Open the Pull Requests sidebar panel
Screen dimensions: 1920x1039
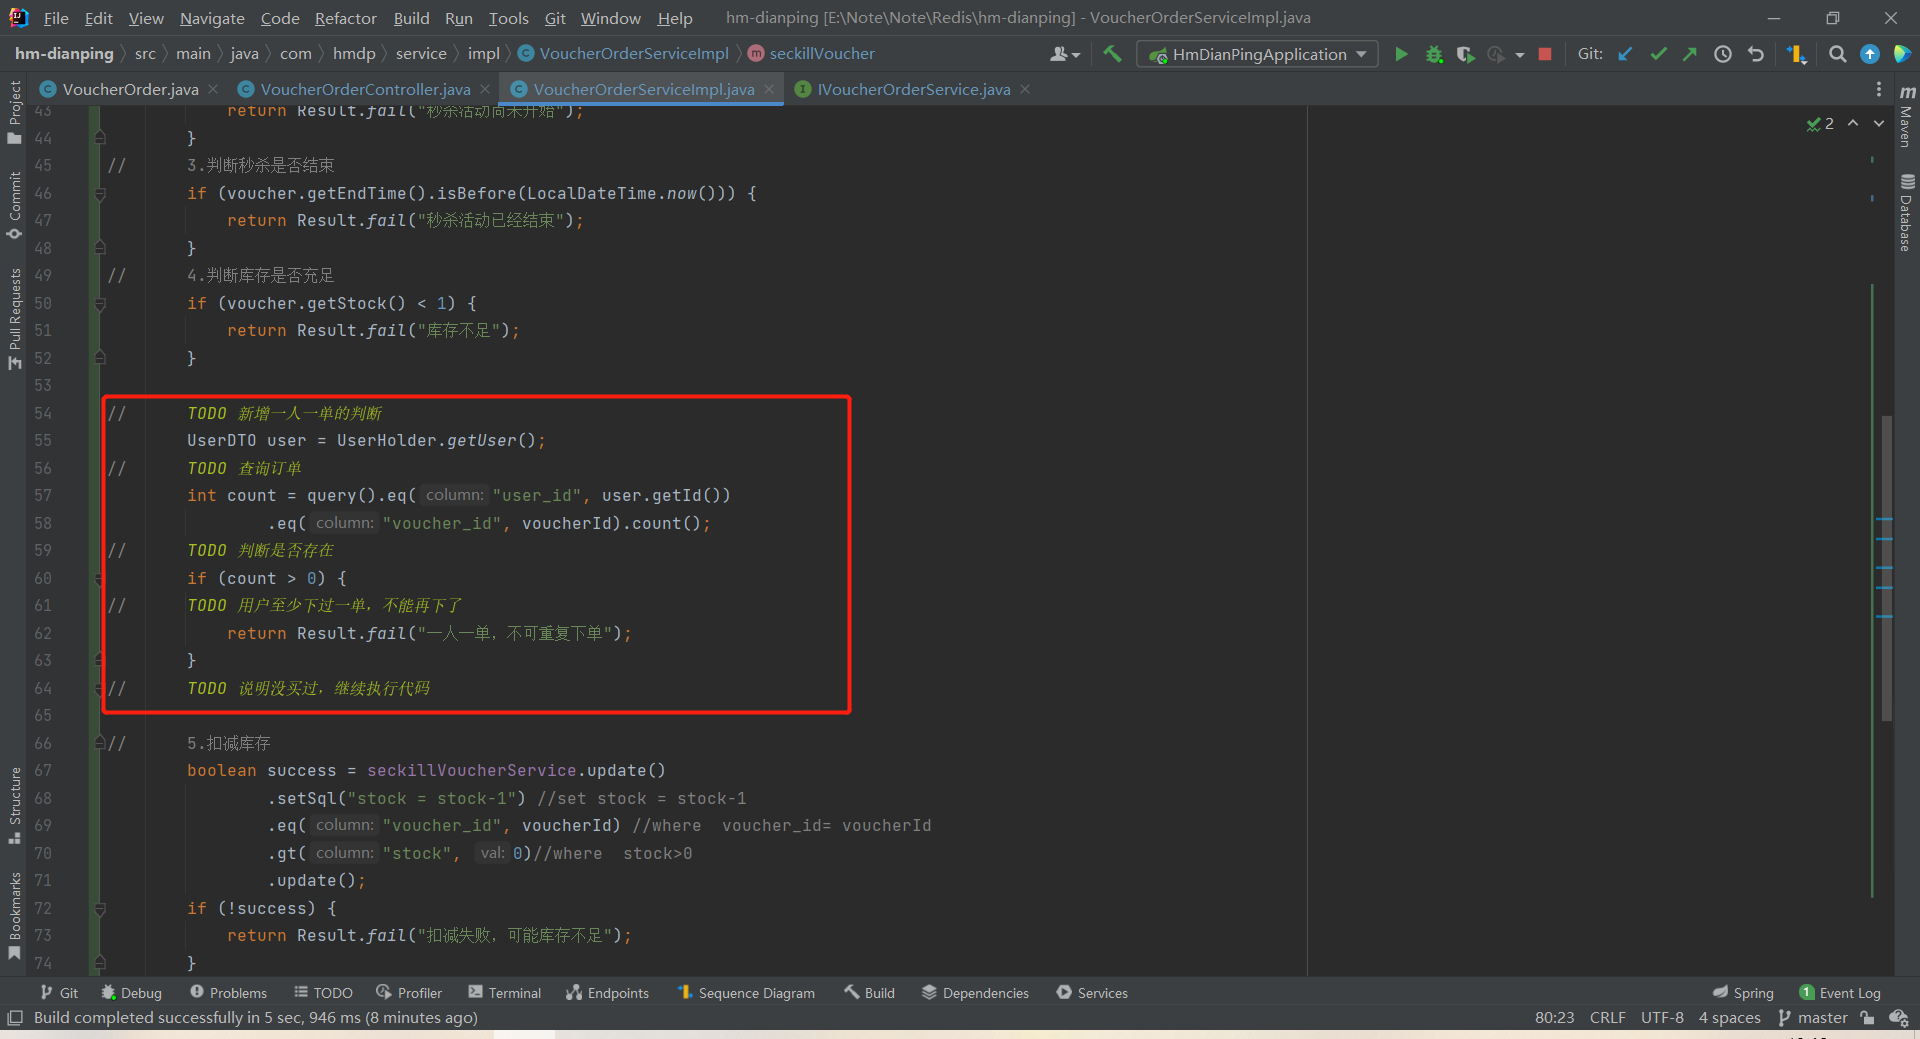click(14, 318)
